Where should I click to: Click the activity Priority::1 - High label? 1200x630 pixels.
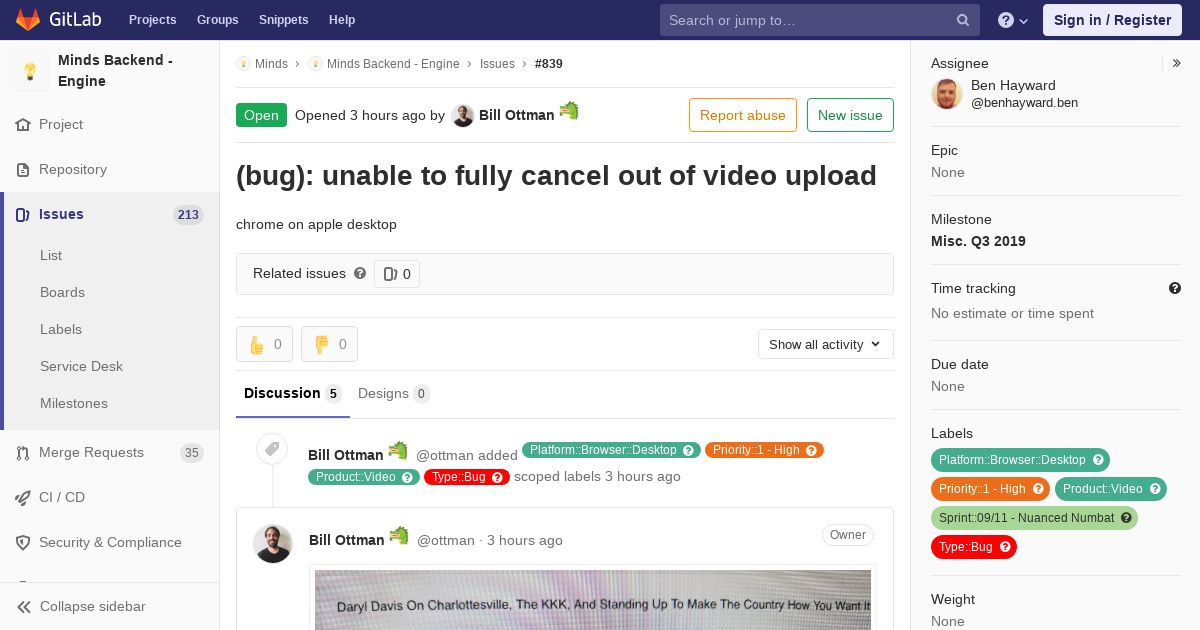click(764, 450)
